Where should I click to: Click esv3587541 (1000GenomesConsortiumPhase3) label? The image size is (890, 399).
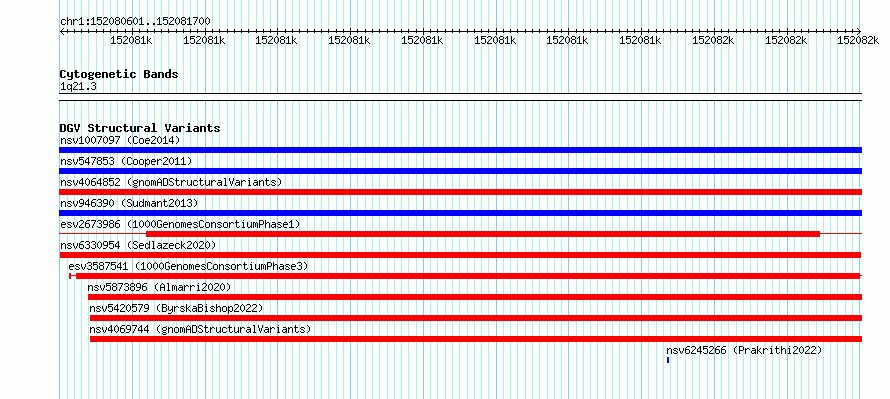coord(188,266)
